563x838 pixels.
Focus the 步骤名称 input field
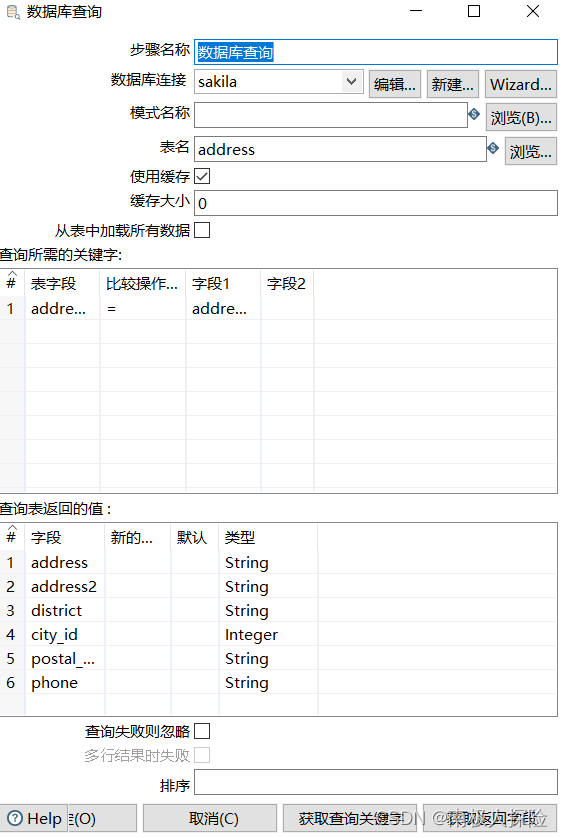coord(375,52)
